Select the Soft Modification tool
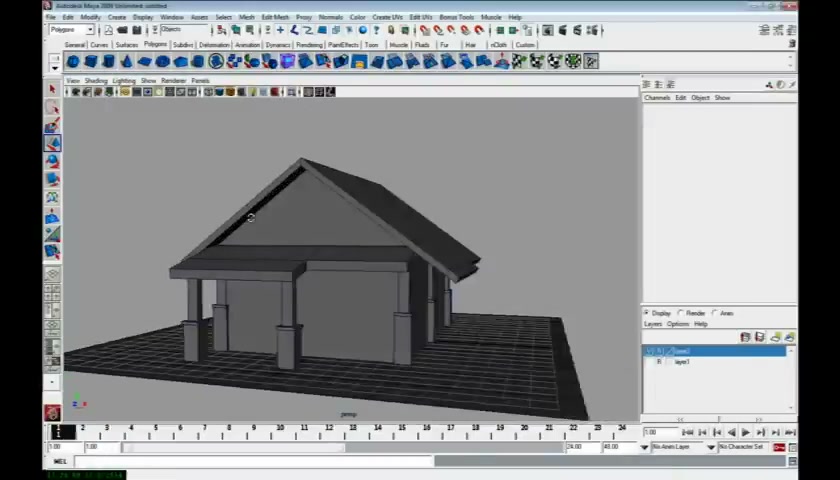Image resolution: width=840 pixels, height=480 pixels. (52, 216)
